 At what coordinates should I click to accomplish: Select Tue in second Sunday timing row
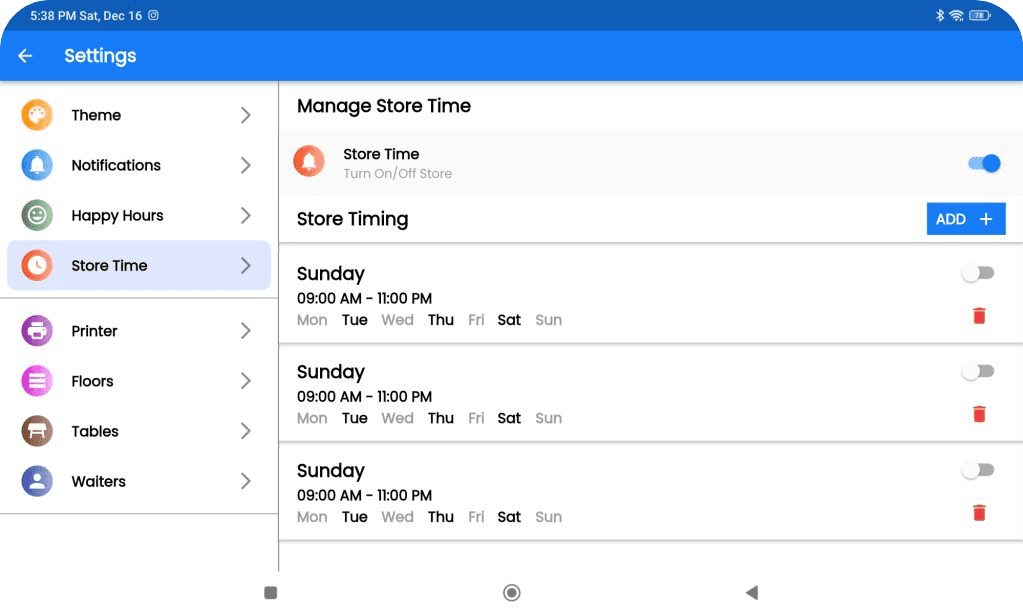(x=355, y=418)
